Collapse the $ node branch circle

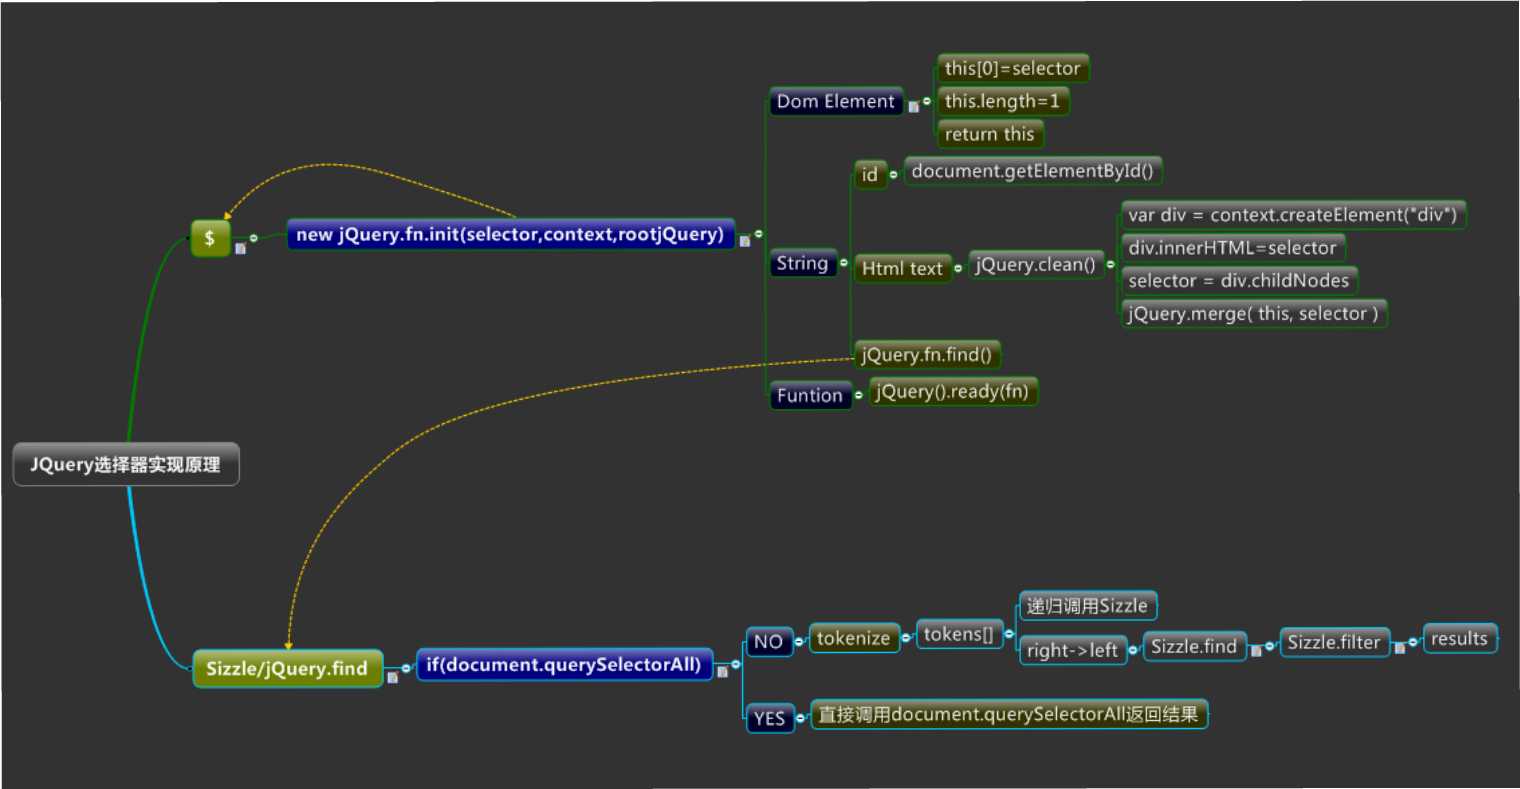[x=253, y=238]
